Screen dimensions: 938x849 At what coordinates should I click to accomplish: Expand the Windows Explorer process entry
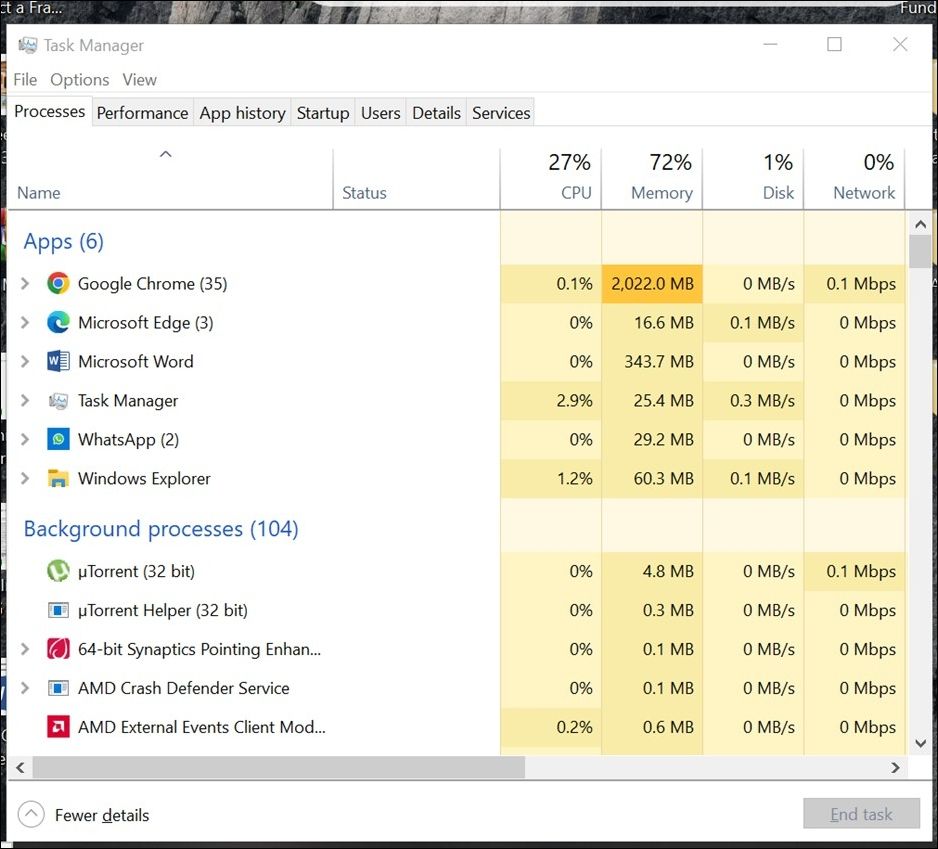(x=25, y=479)
